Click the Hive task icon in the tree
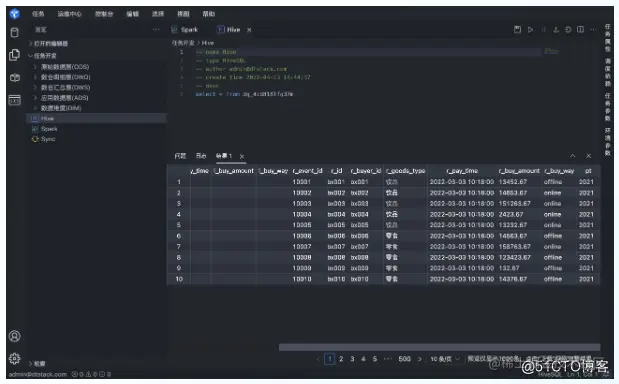Screen dimensions: 619x384 coord(35,118)
